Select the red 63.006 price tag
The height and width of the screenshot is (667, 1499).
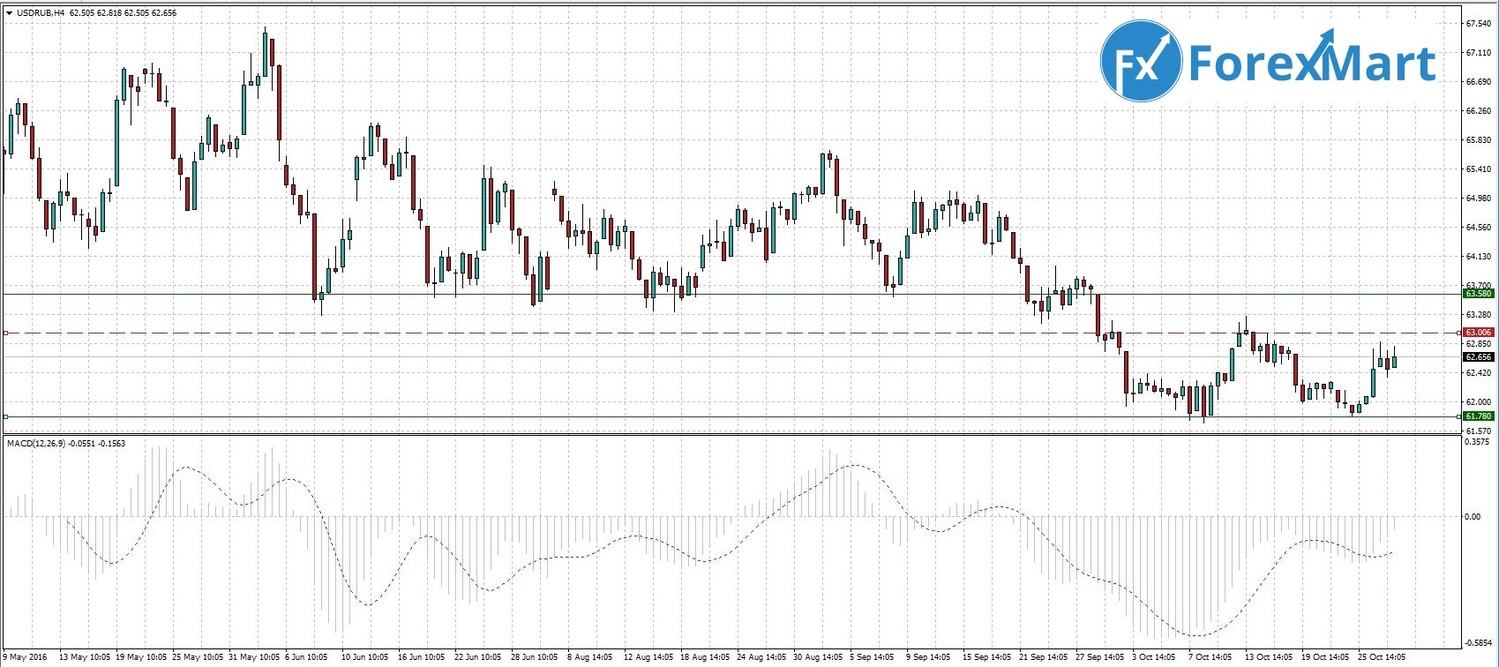[x=1478, y=332]
